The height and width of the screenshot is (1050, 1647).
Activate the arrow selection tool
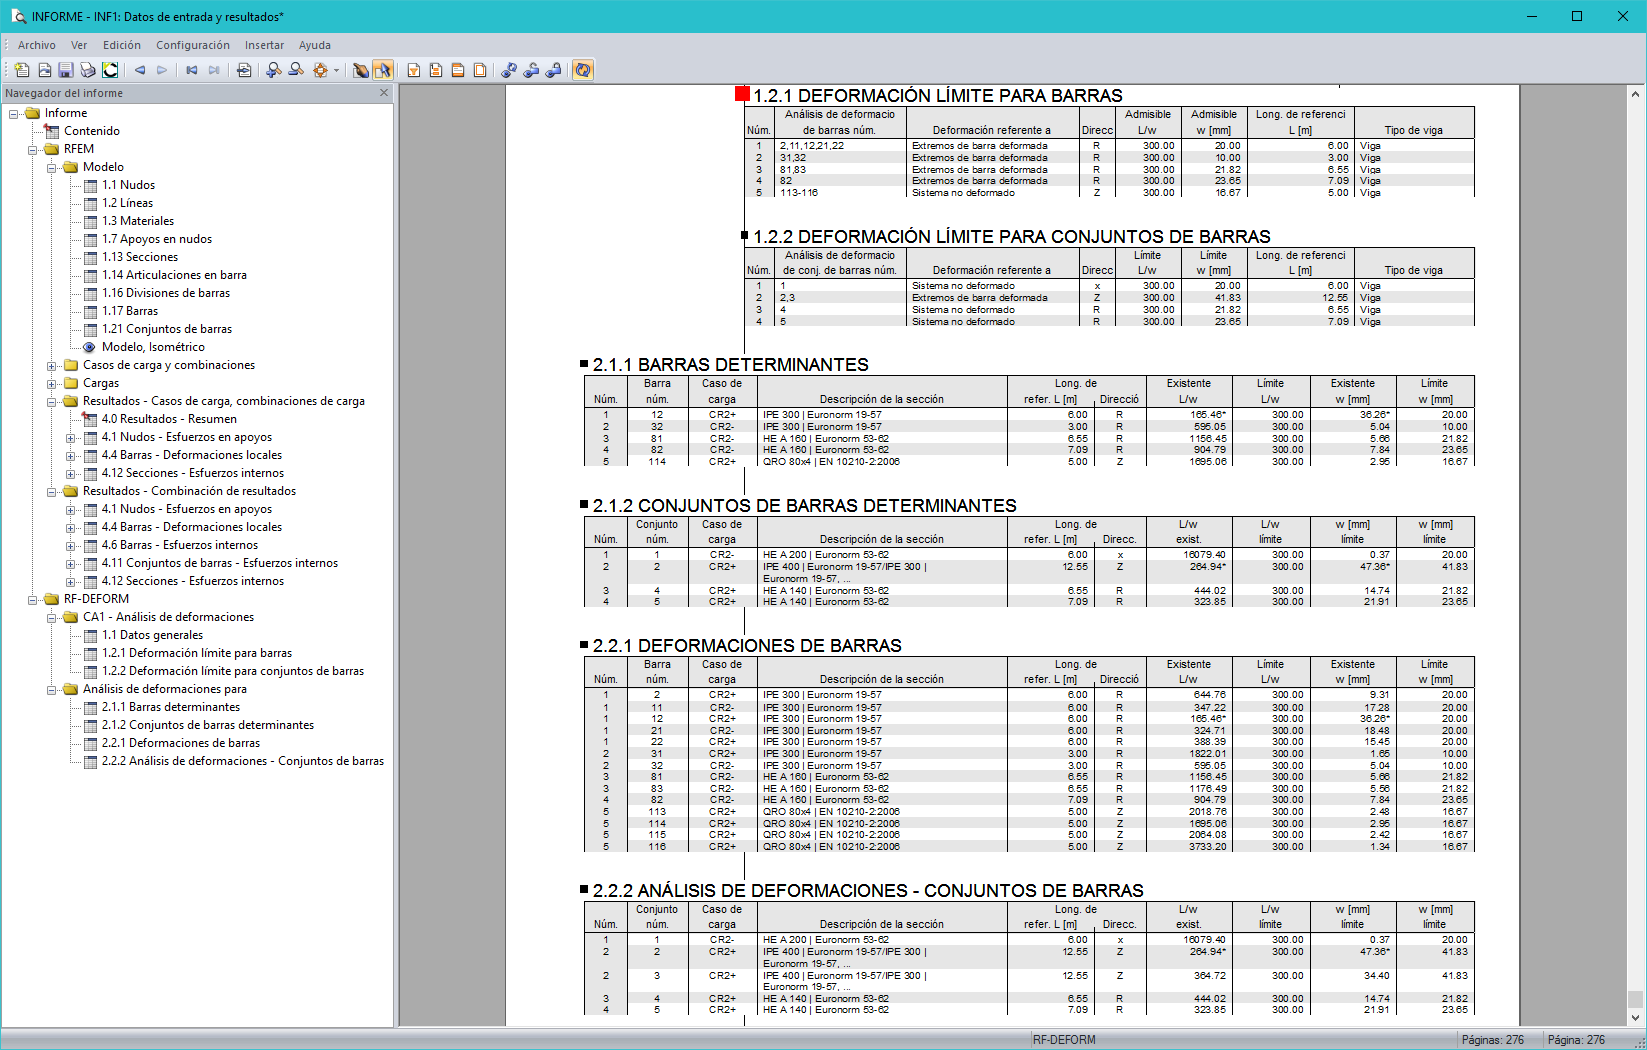coord(383,70)
